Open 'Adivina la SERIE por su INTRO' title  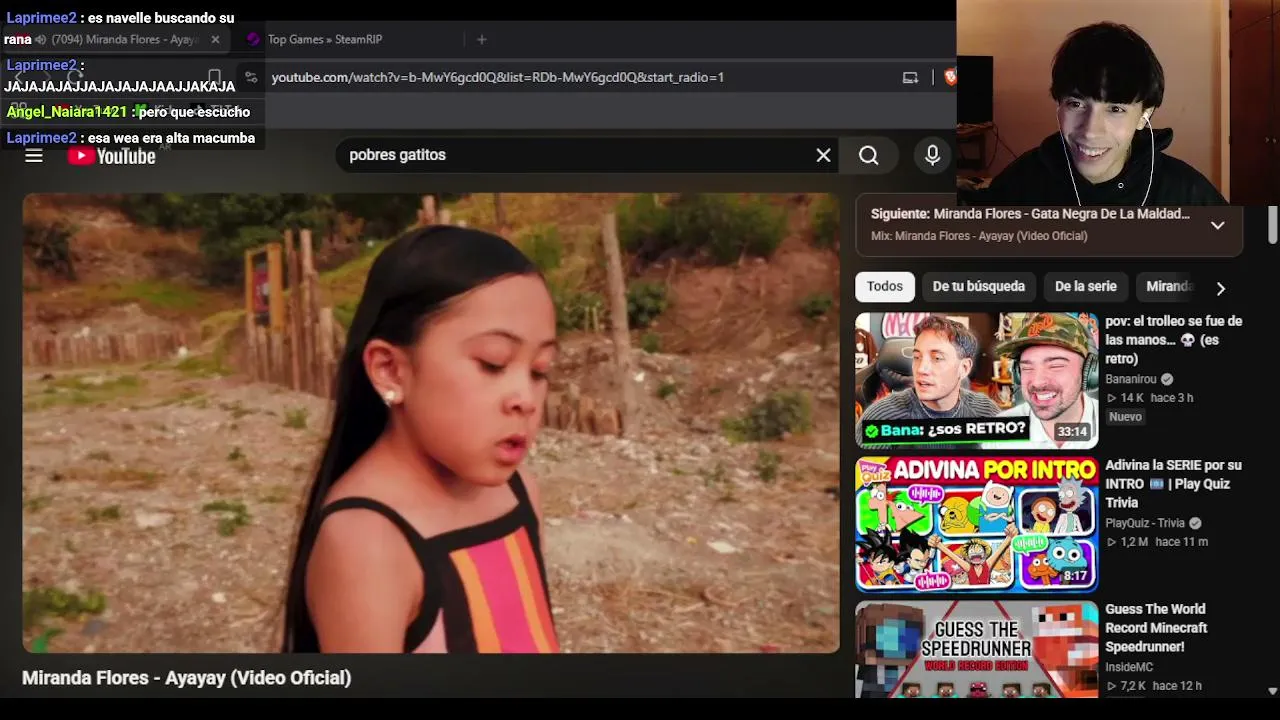1174,484
